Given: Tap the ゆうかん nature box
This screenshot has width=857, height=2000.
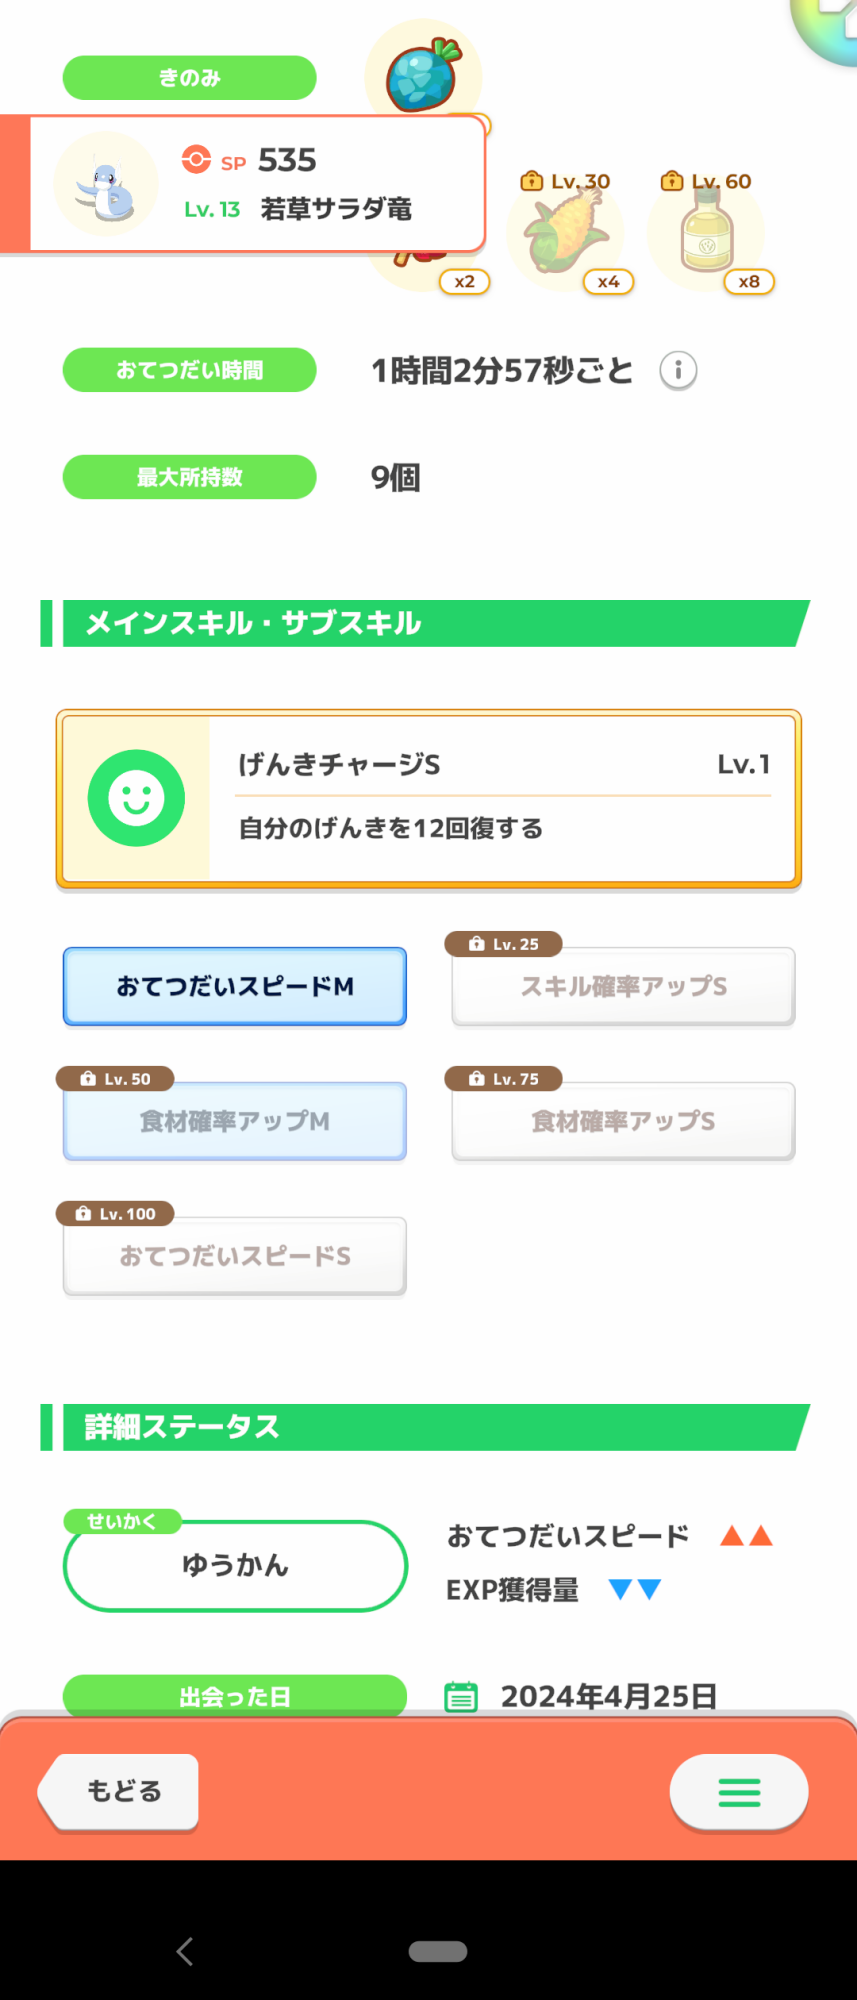Looking at the screenshot, I should [x=235, y=1565].
